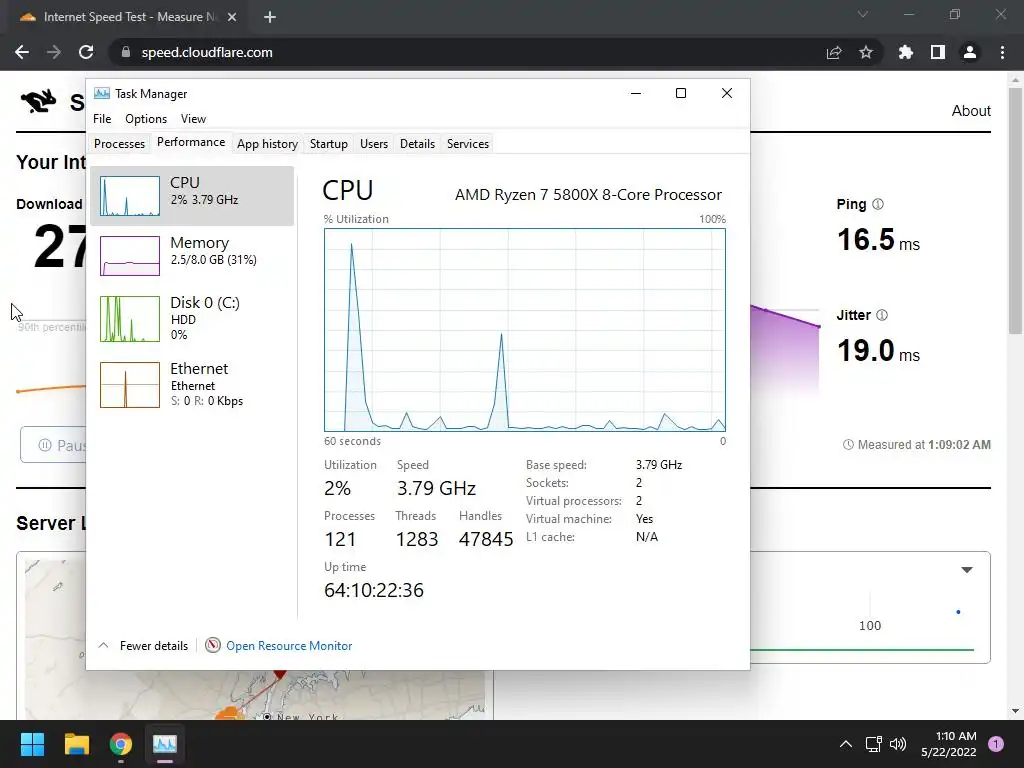Click the Pause button on speed test
1024x768 pixels.
pyautogui.click(x=53, y=445)
